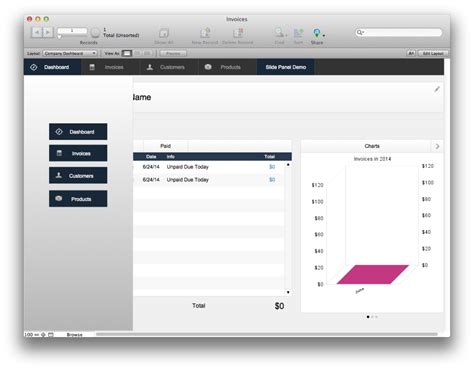This screenshot has width=474, height=370.
Task: Click the Delete Record toolbar icon
Action: 238,33
